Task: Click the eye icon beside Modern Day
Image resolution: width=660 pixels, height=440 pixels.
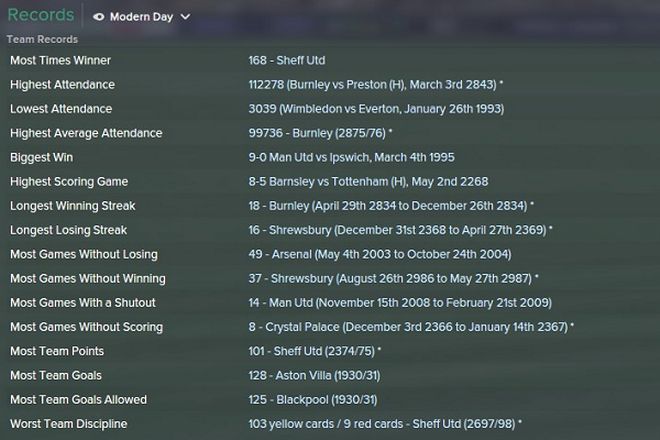Action: click(x=98, y=17)
